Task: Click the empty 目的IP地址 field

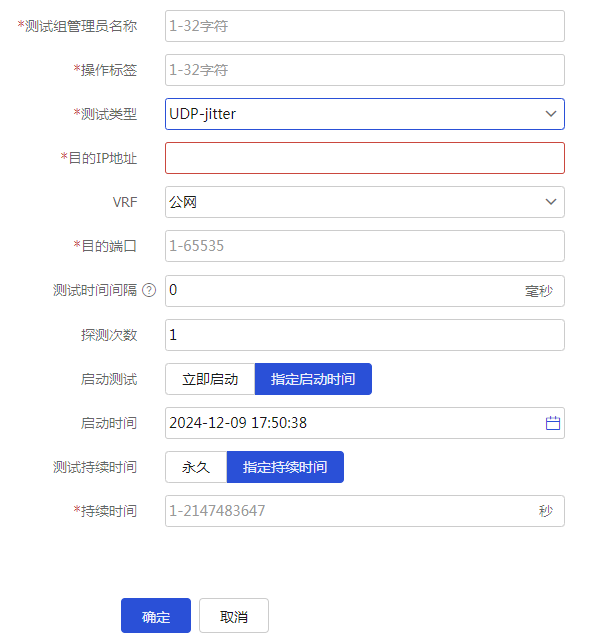Action: [365, 158]
